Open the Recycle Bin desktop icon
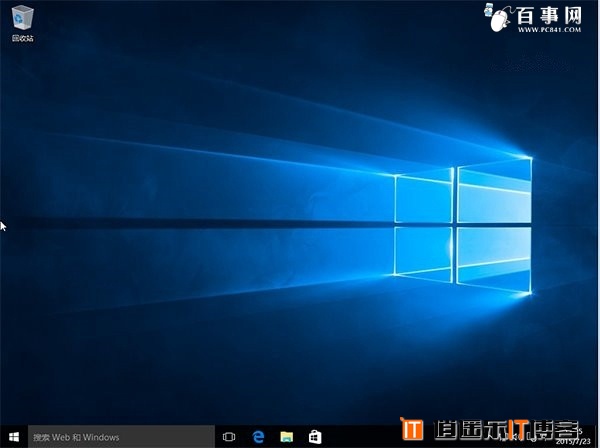The width and height of the screenshot is (600, 448). (x=23, y=23)
